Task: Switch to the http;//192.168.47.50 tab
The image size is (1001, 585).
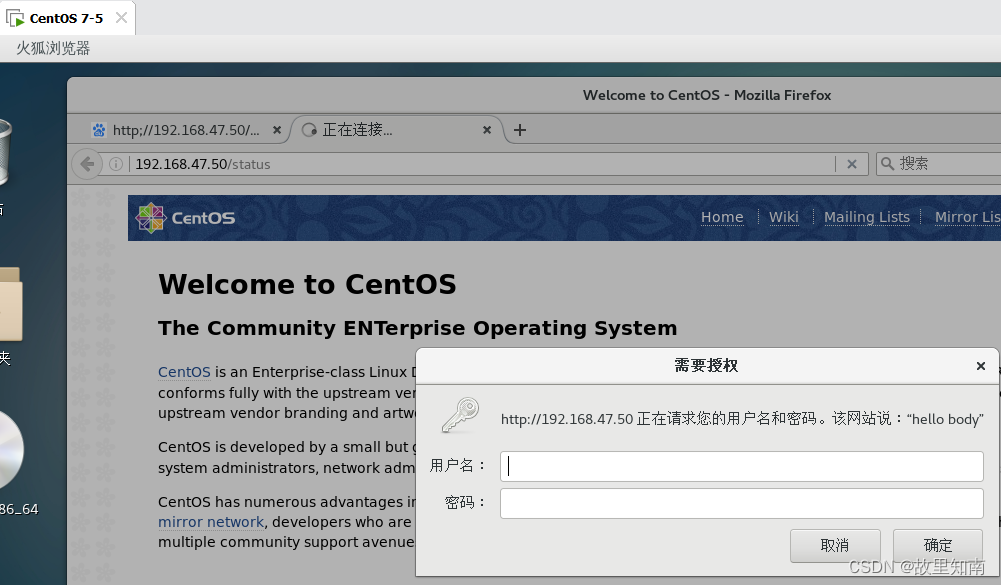Action: 186,130
